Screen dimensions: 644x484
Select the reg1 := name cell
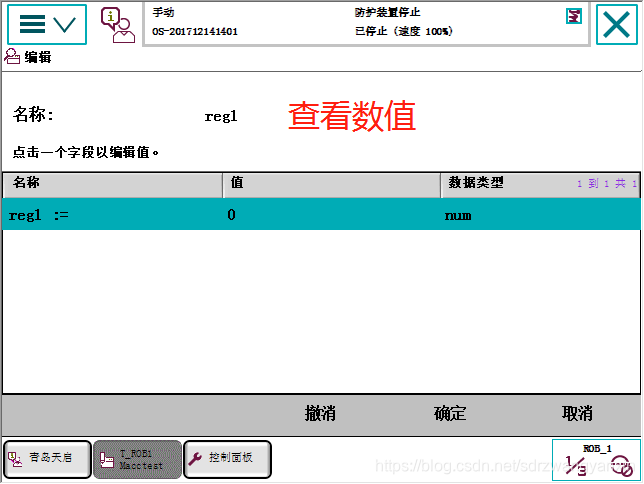click(113, 215)
